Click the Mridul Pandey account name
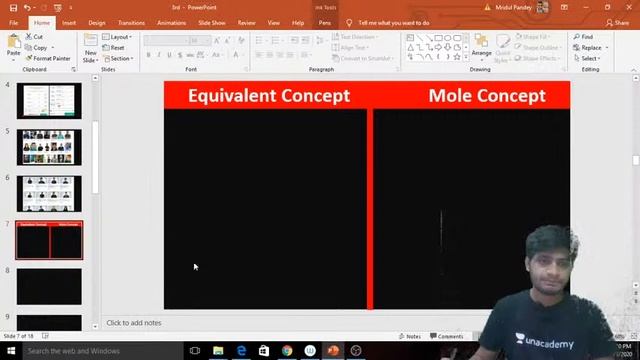Viewport: 640px width, 360px height. coord(513,7)
